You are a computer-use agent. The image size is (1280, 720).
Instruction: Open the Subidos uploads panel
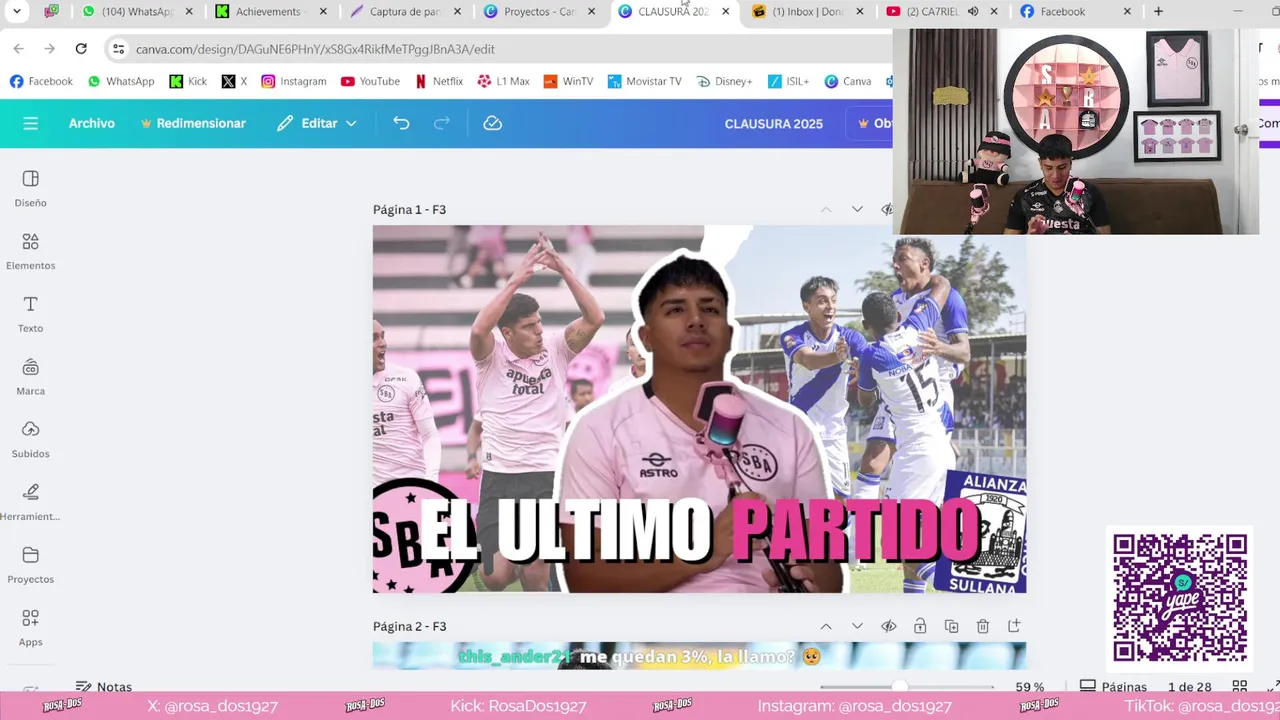click(30, 439)
